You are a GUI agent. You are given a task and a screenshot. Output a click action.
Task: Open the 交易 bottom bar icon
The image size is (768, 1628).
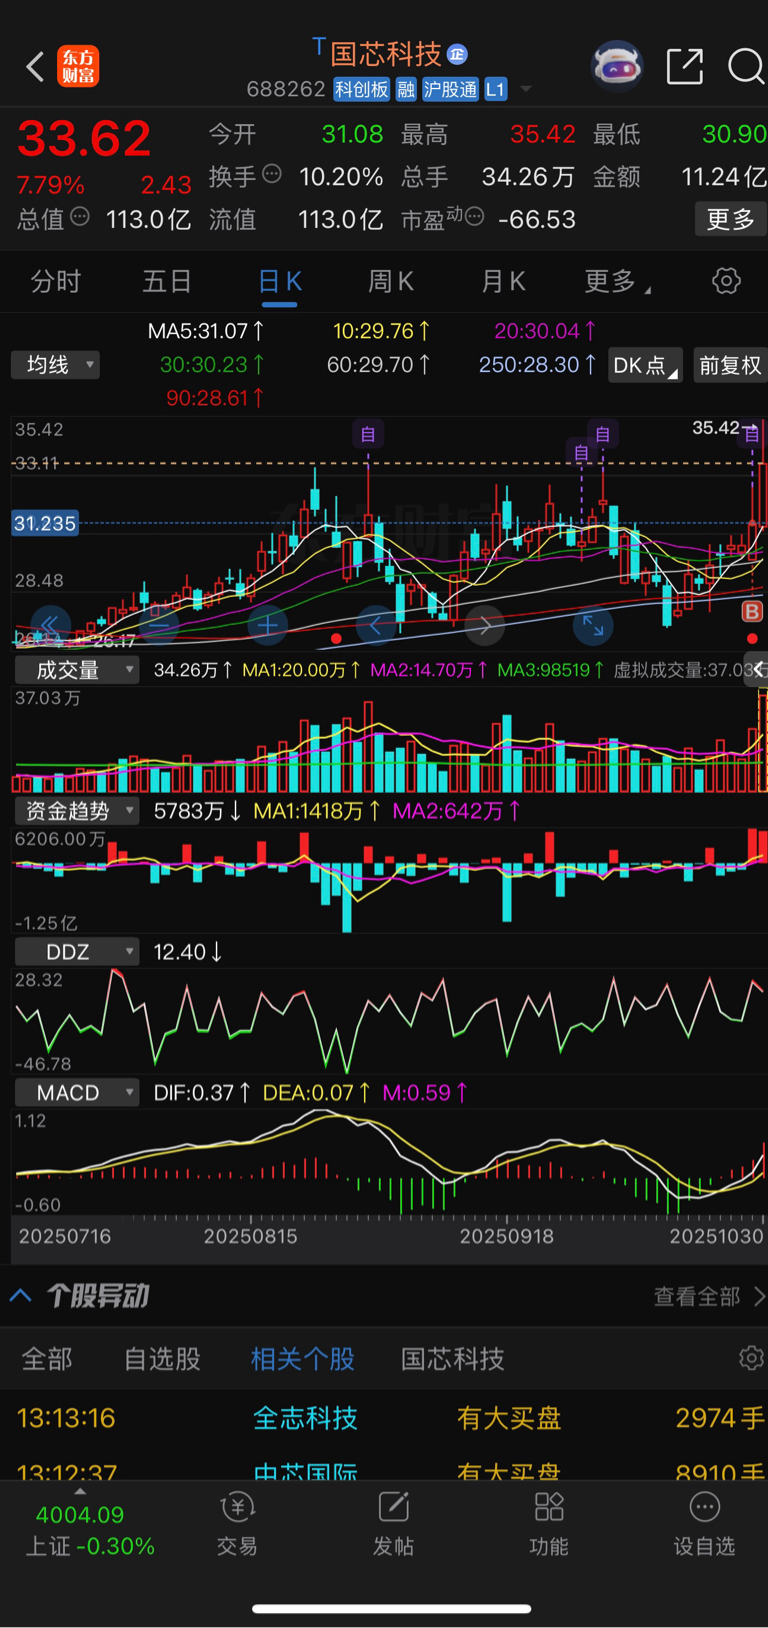pos(237,1524)
